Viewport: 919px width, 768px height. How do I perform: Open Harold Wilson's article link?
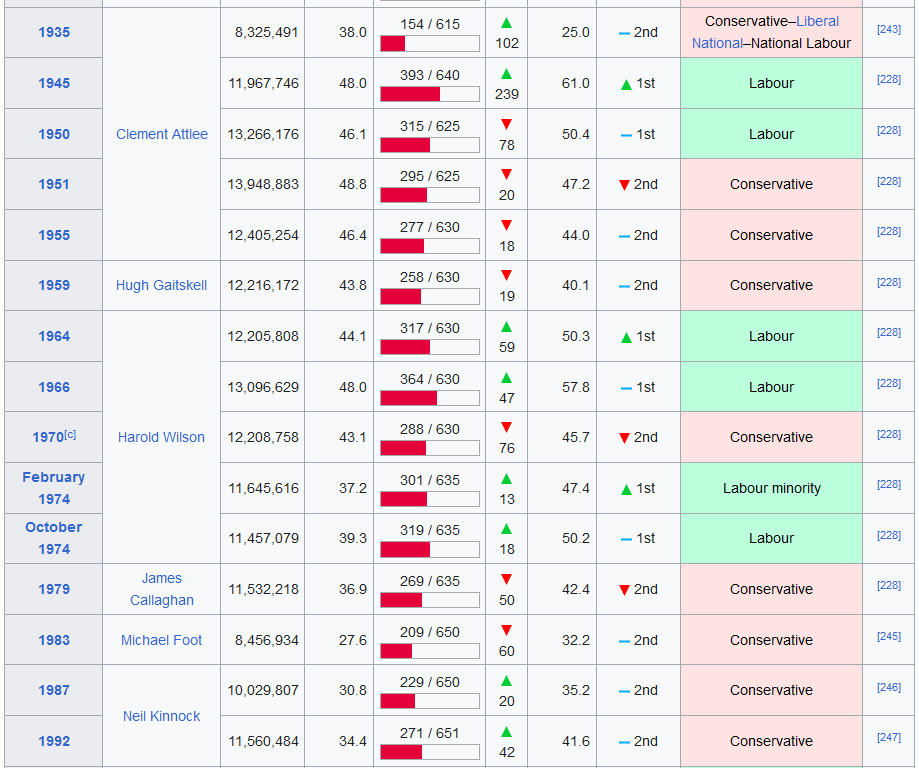(161, 437)
